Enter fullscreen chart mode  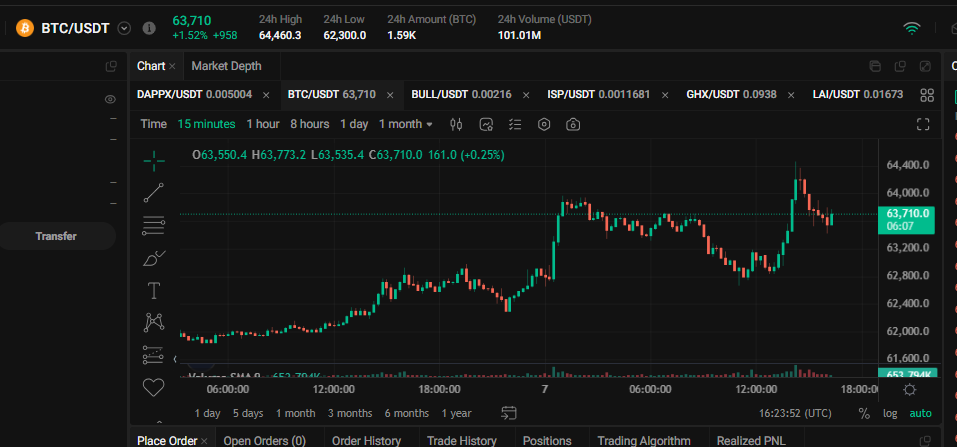(923, 125)
